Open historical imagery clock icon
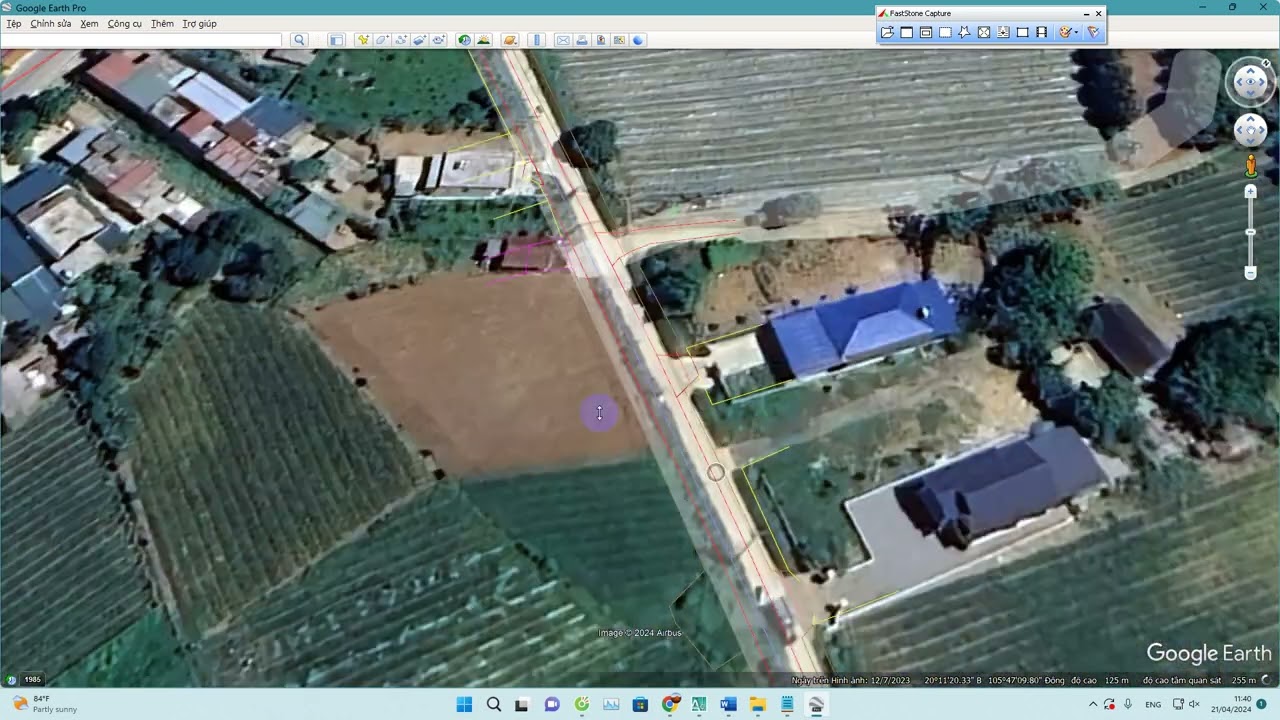Screen dimensions: 1280x720 [465, 40]
